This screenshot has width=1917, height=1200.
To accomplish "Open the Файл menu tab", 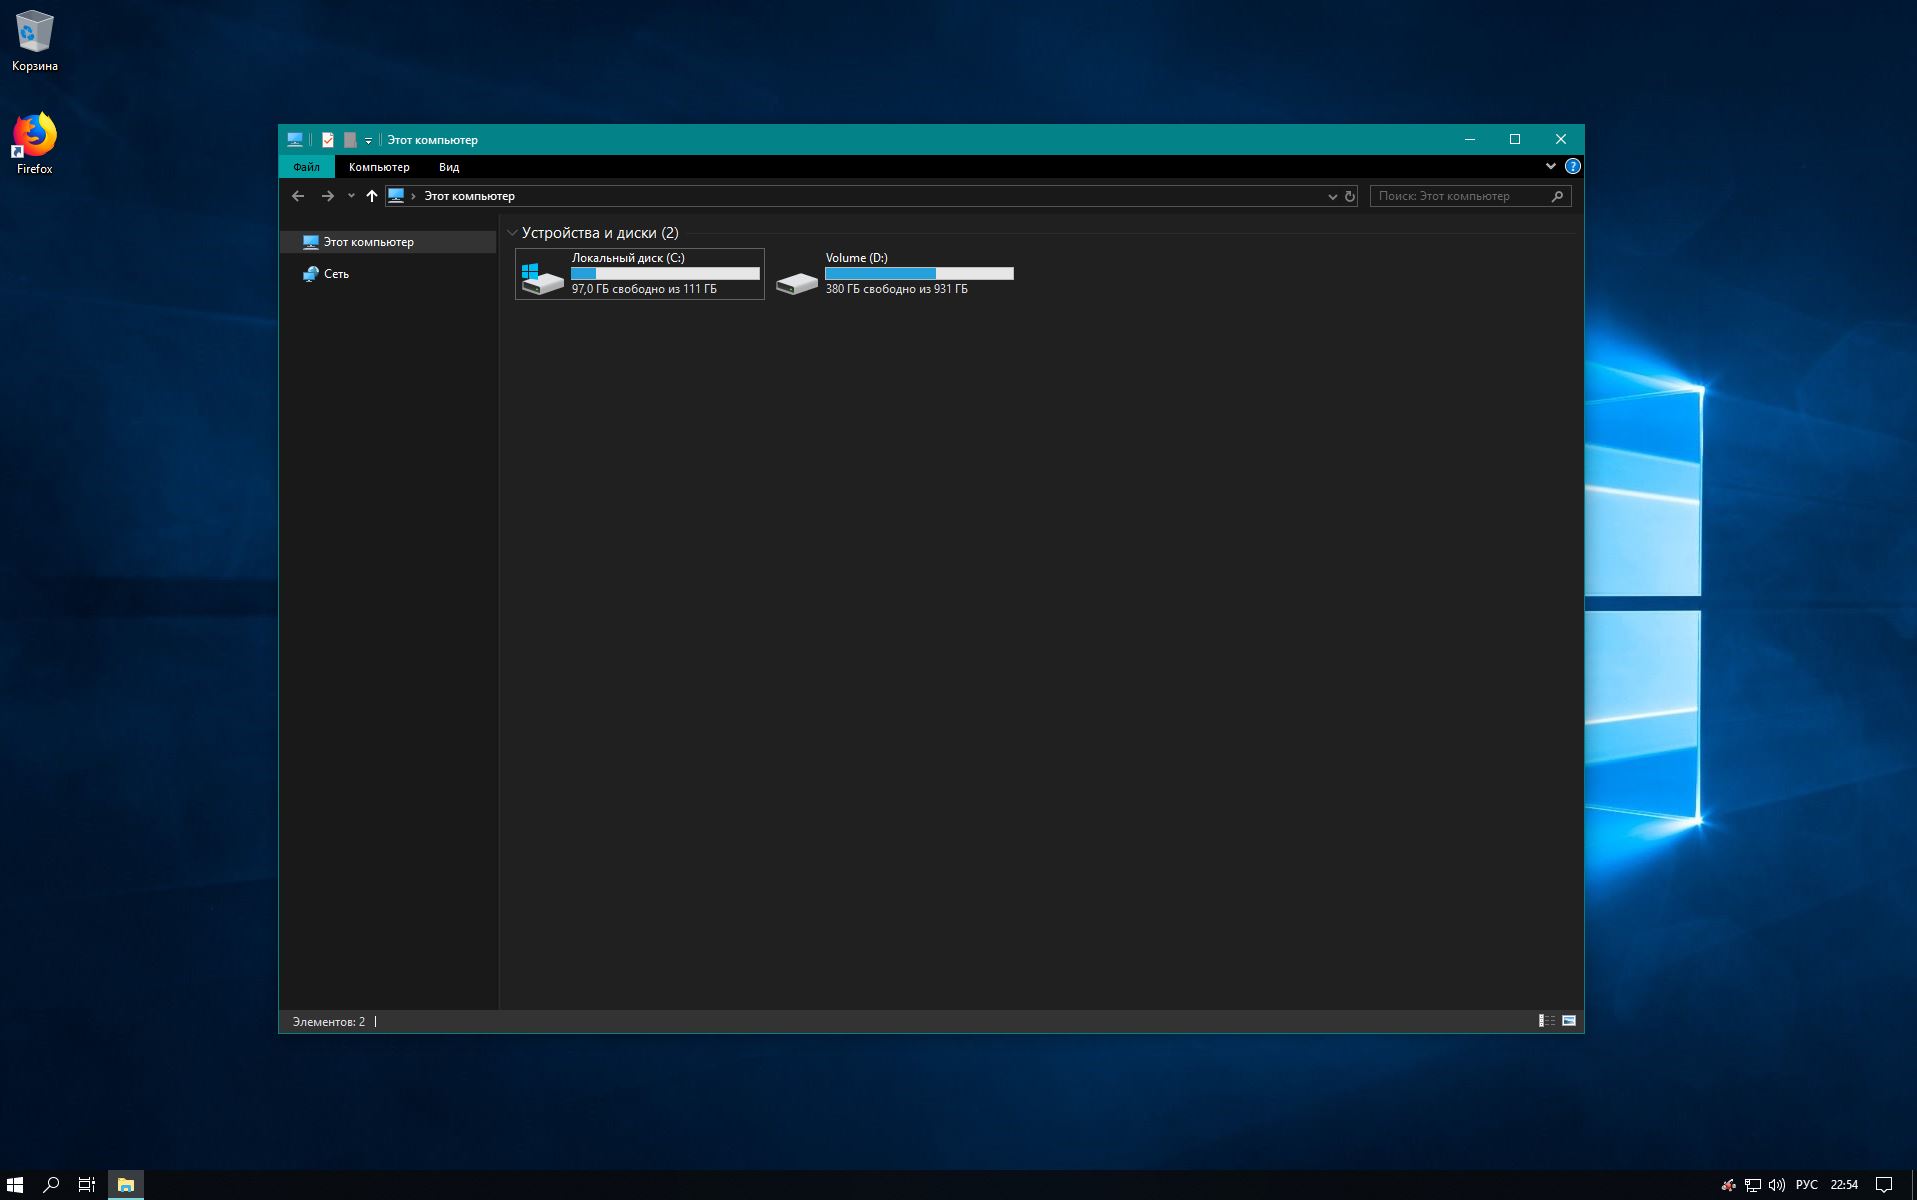I will tap(307, 167).
